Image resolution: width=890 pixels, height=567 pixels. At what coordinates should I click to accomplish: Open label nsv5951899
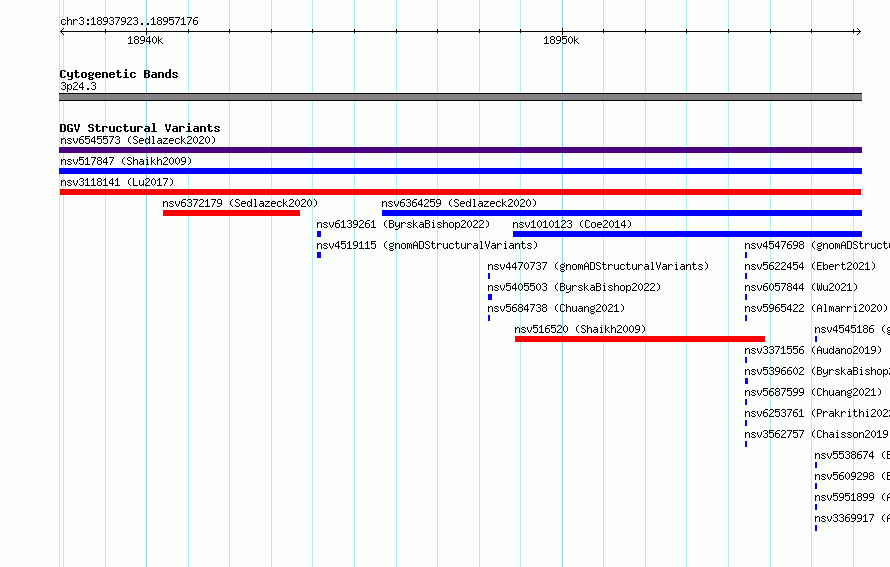[852, 497]
